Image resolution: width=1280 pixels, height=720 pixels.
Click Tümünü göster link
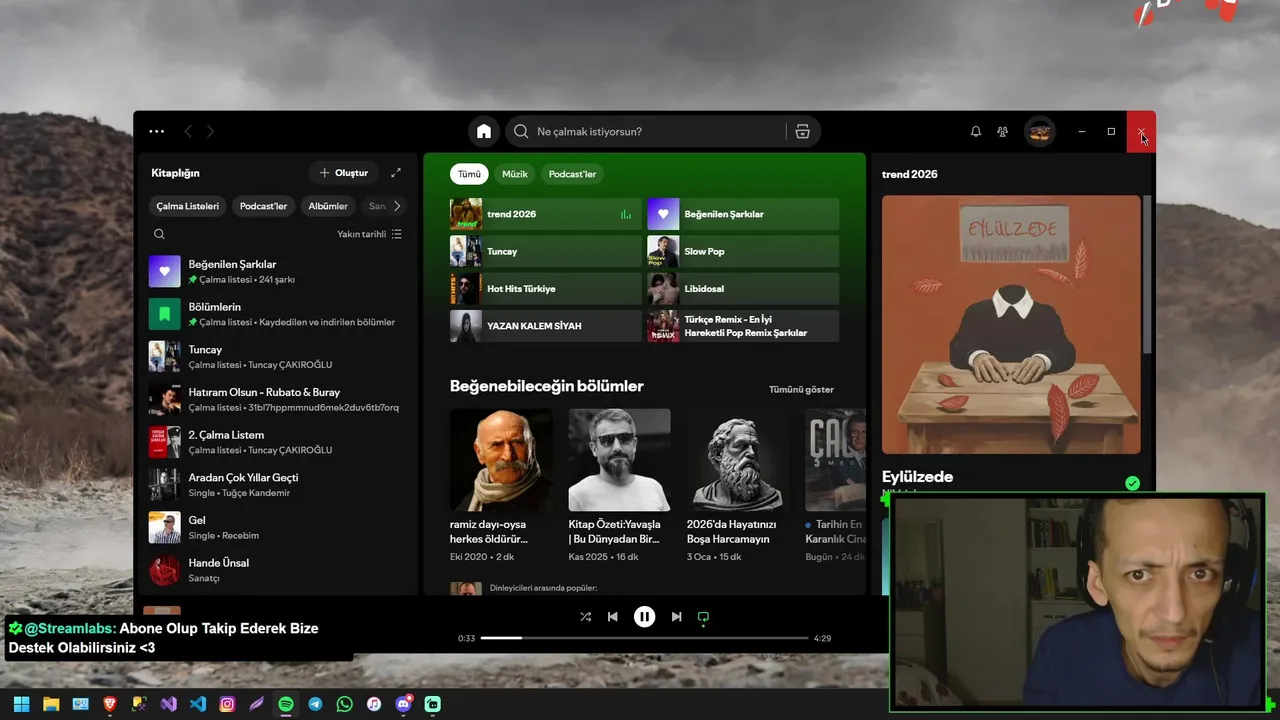tap(801, 389)
